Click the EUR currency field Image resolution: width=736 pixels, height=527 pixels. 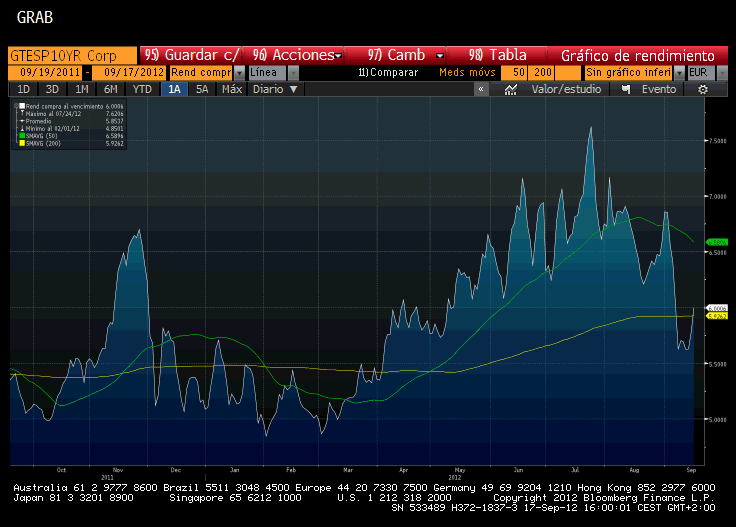[701, 73]
